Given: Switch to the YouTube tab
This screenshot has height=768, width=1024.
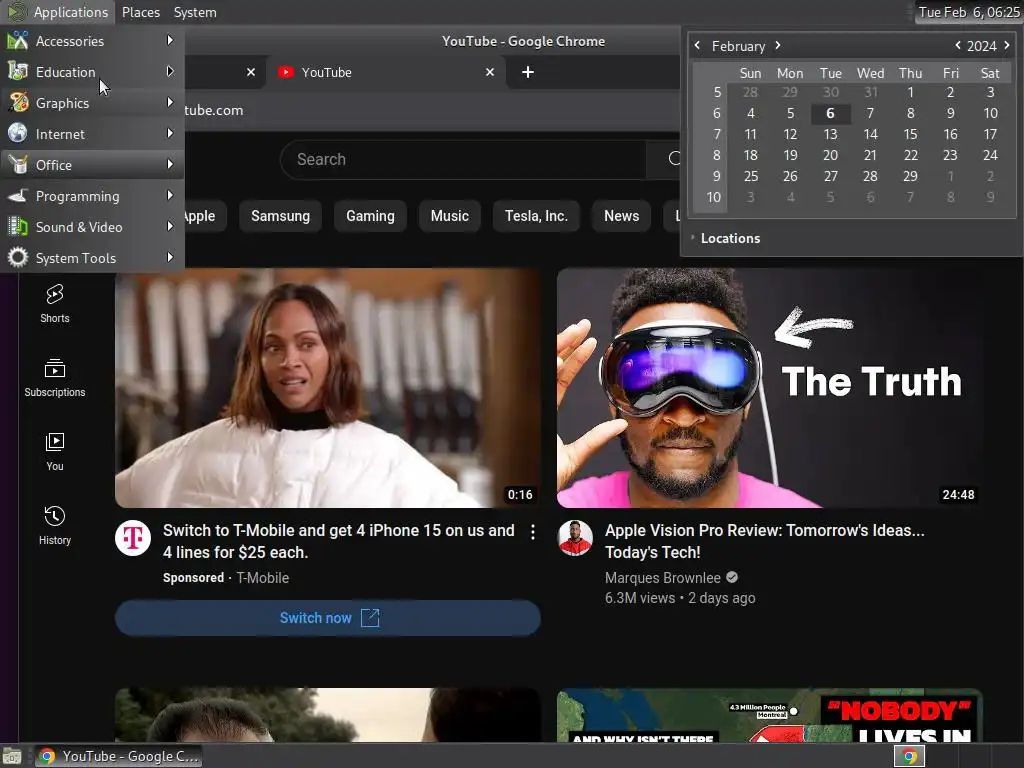Looking at the screenshot, I should click(385, 72).
